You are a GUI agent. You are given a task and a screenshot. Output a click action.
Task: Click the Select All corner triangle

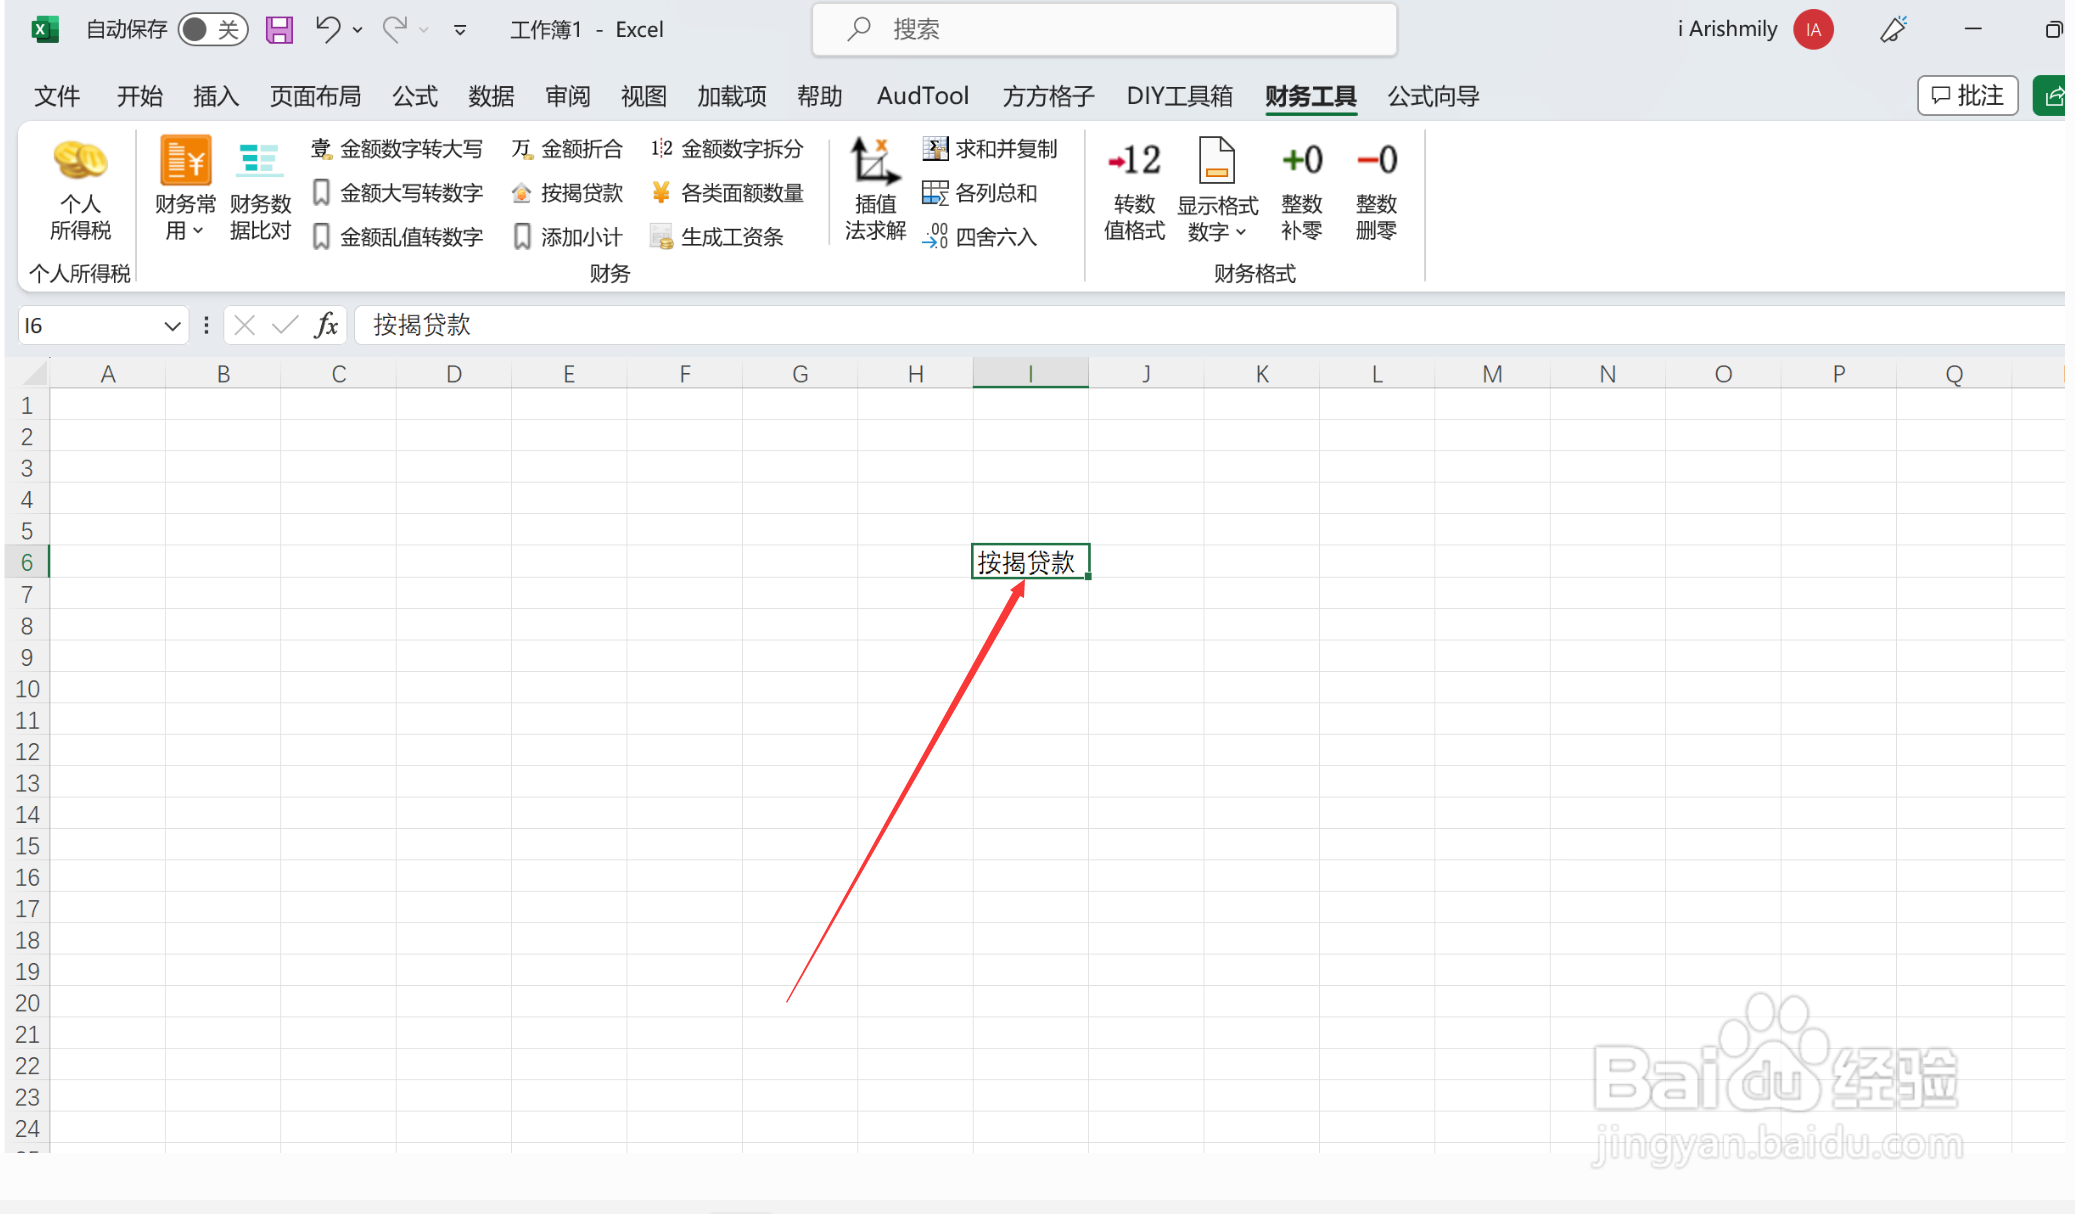coord(34,373)
